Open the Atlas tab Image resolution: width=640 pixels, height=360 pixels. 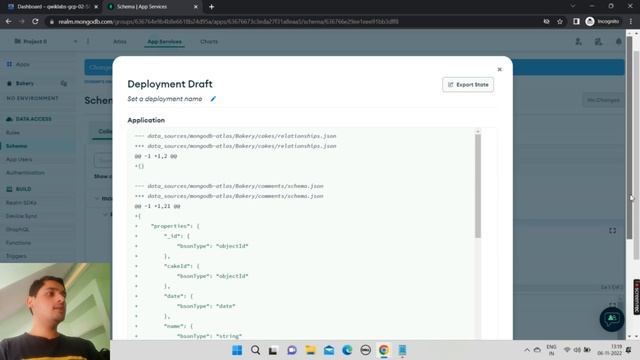click(120, 42)
